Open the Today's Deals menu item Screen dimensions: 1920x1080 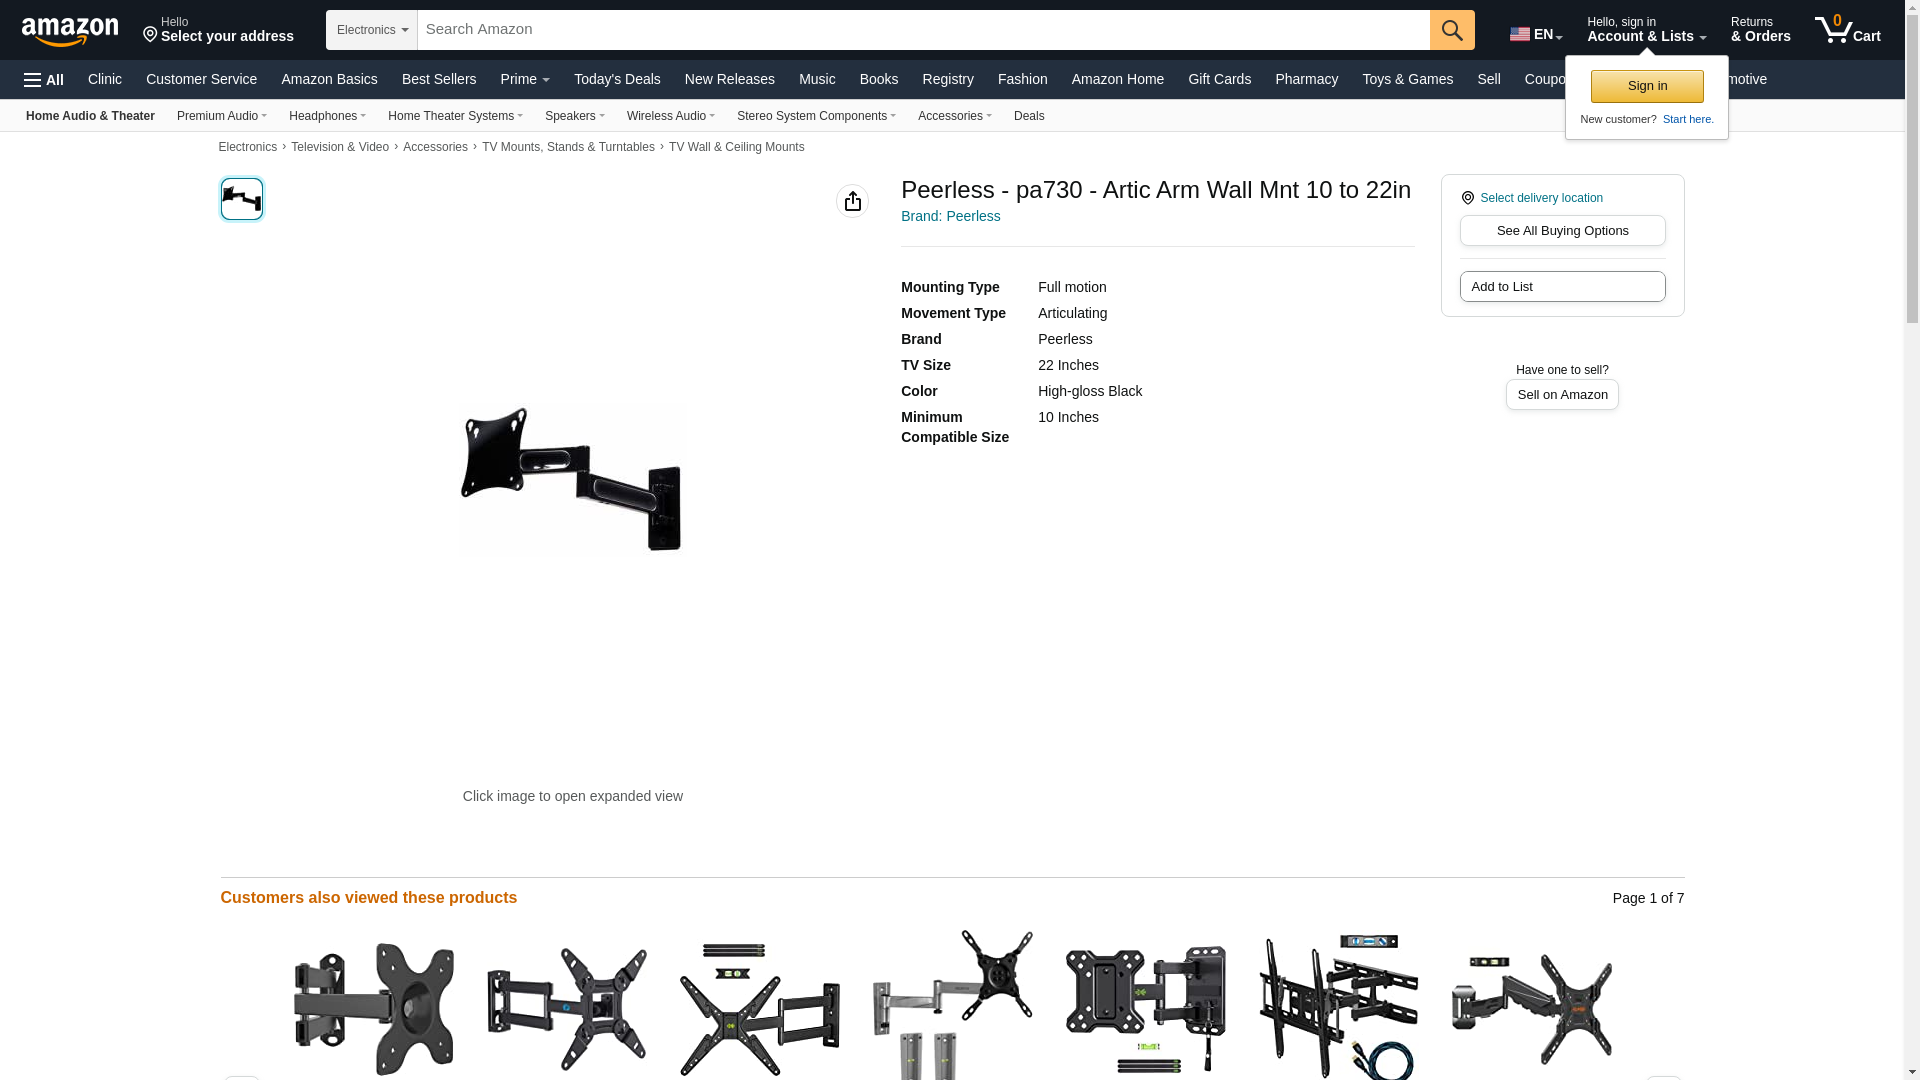click(617, 79)
